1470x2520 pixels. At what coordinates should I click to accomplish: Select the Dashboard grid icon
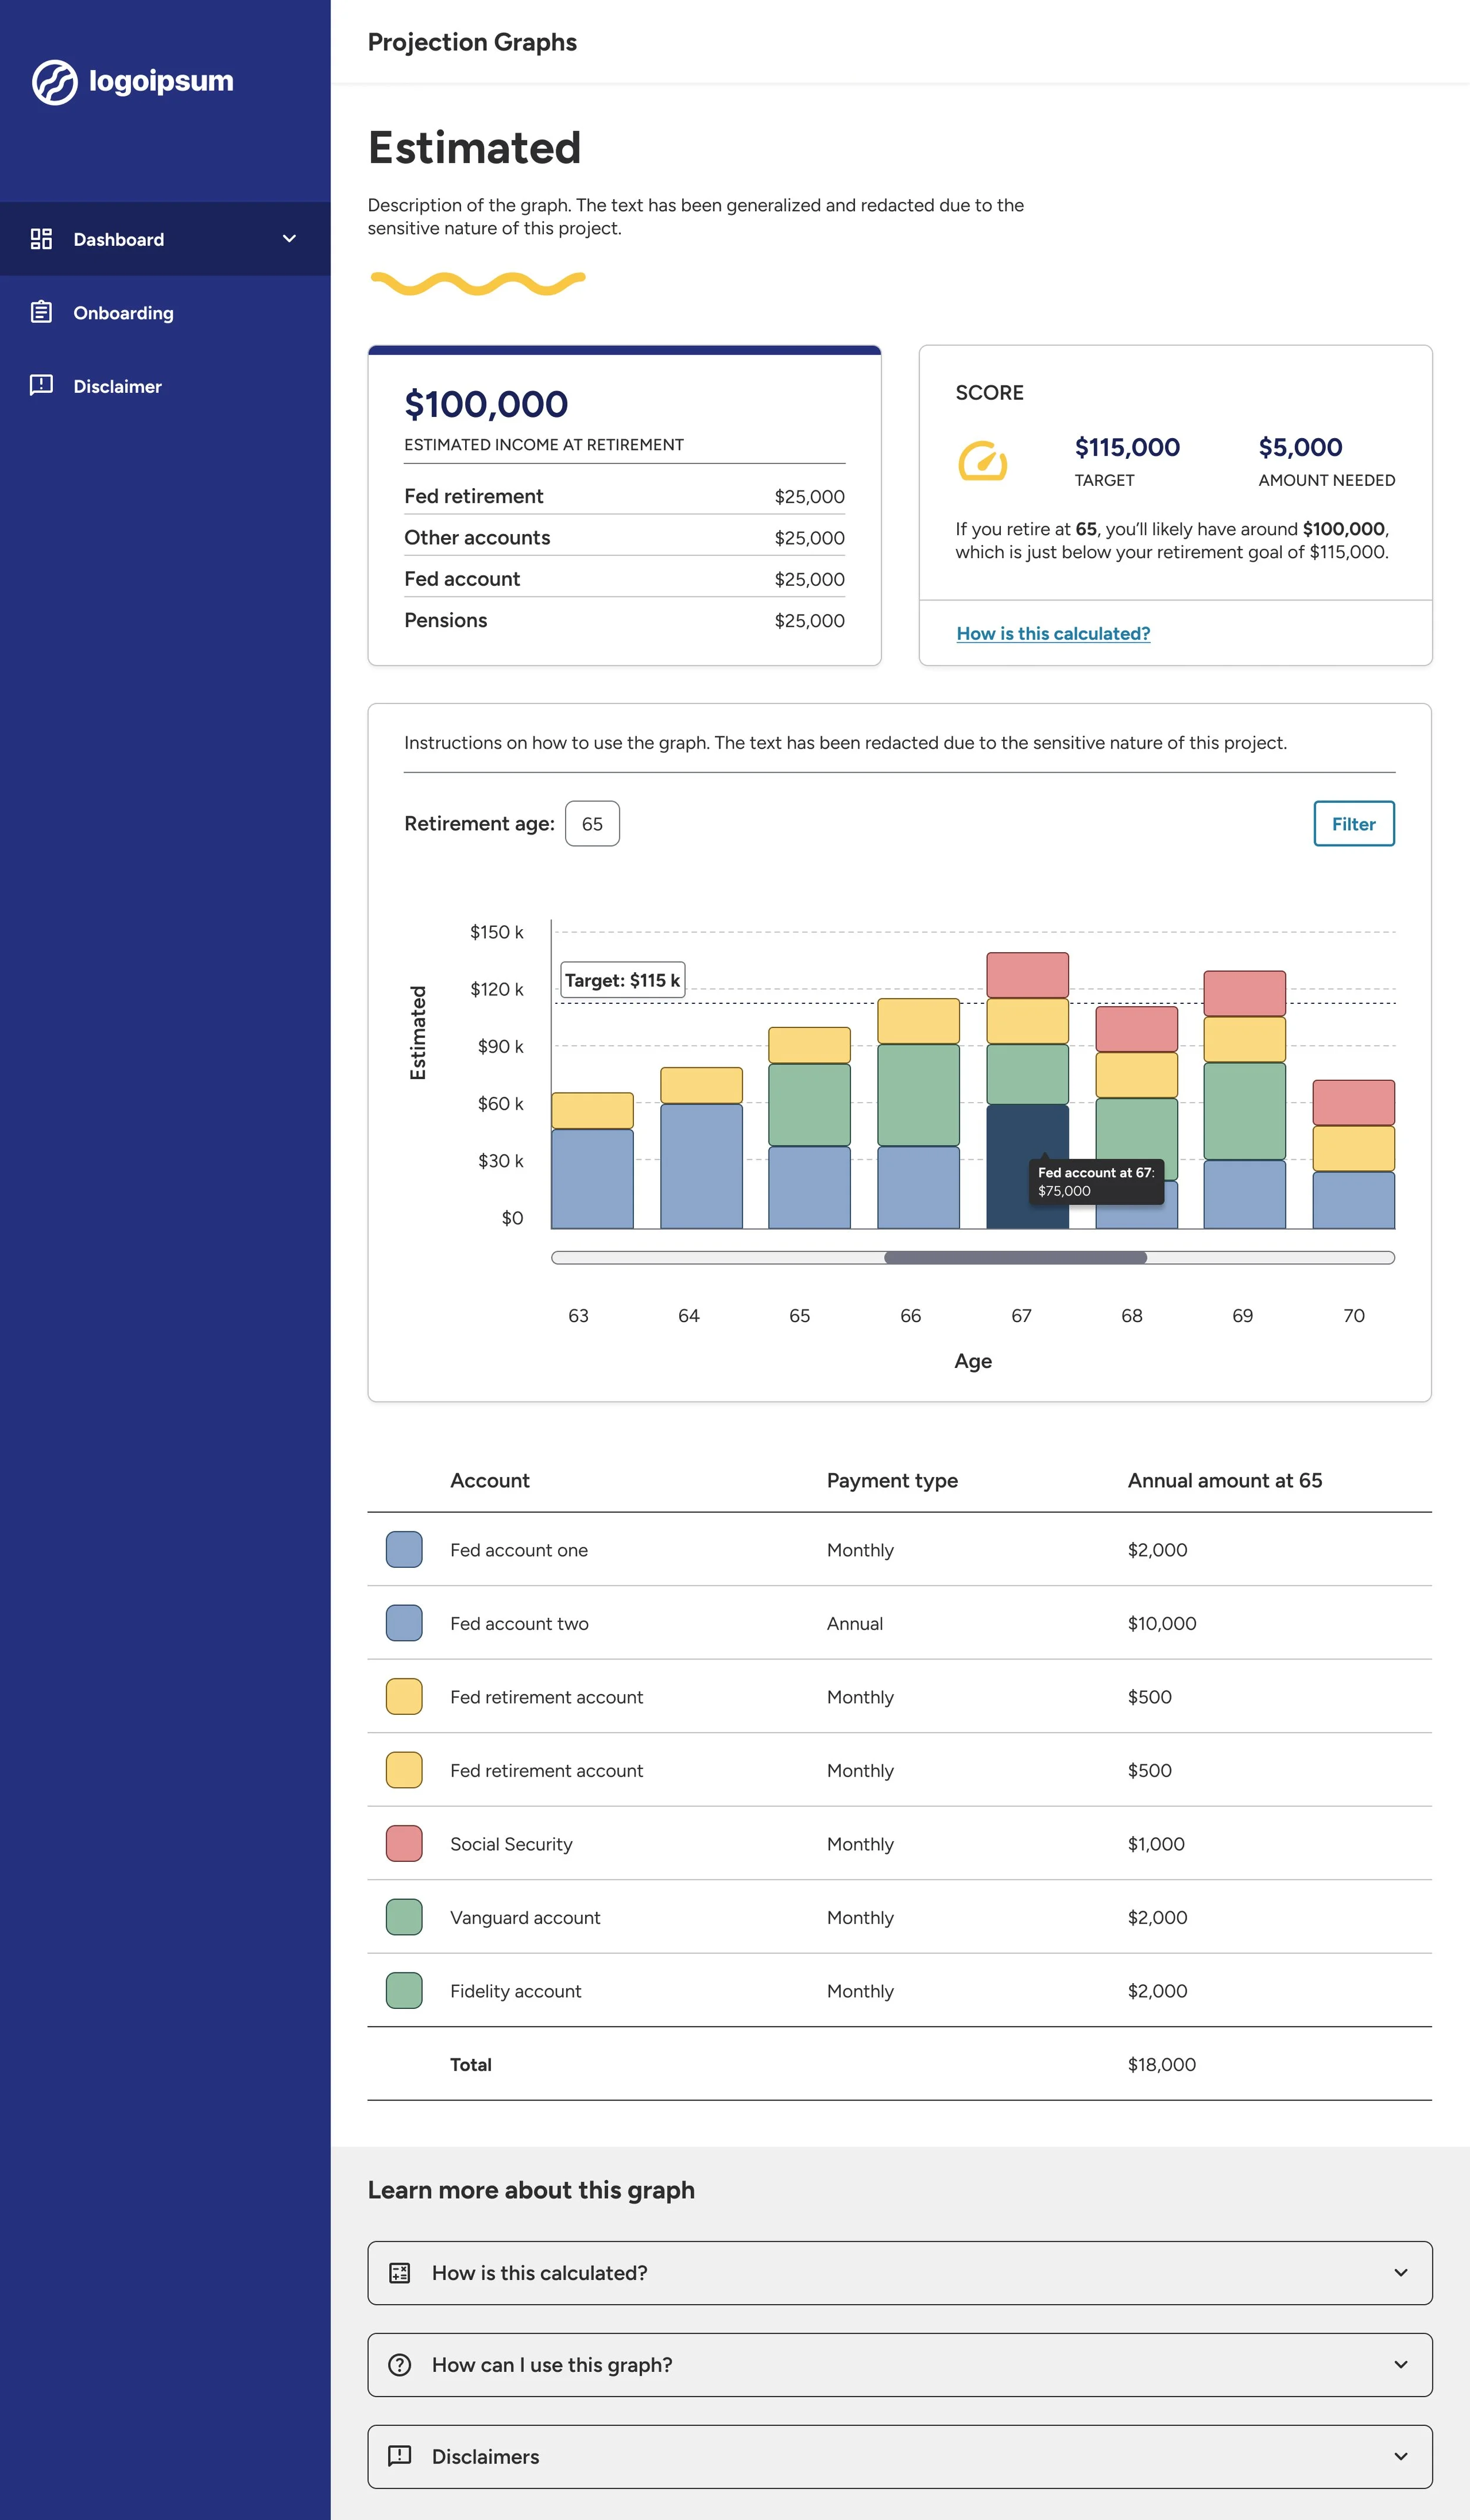41,239
